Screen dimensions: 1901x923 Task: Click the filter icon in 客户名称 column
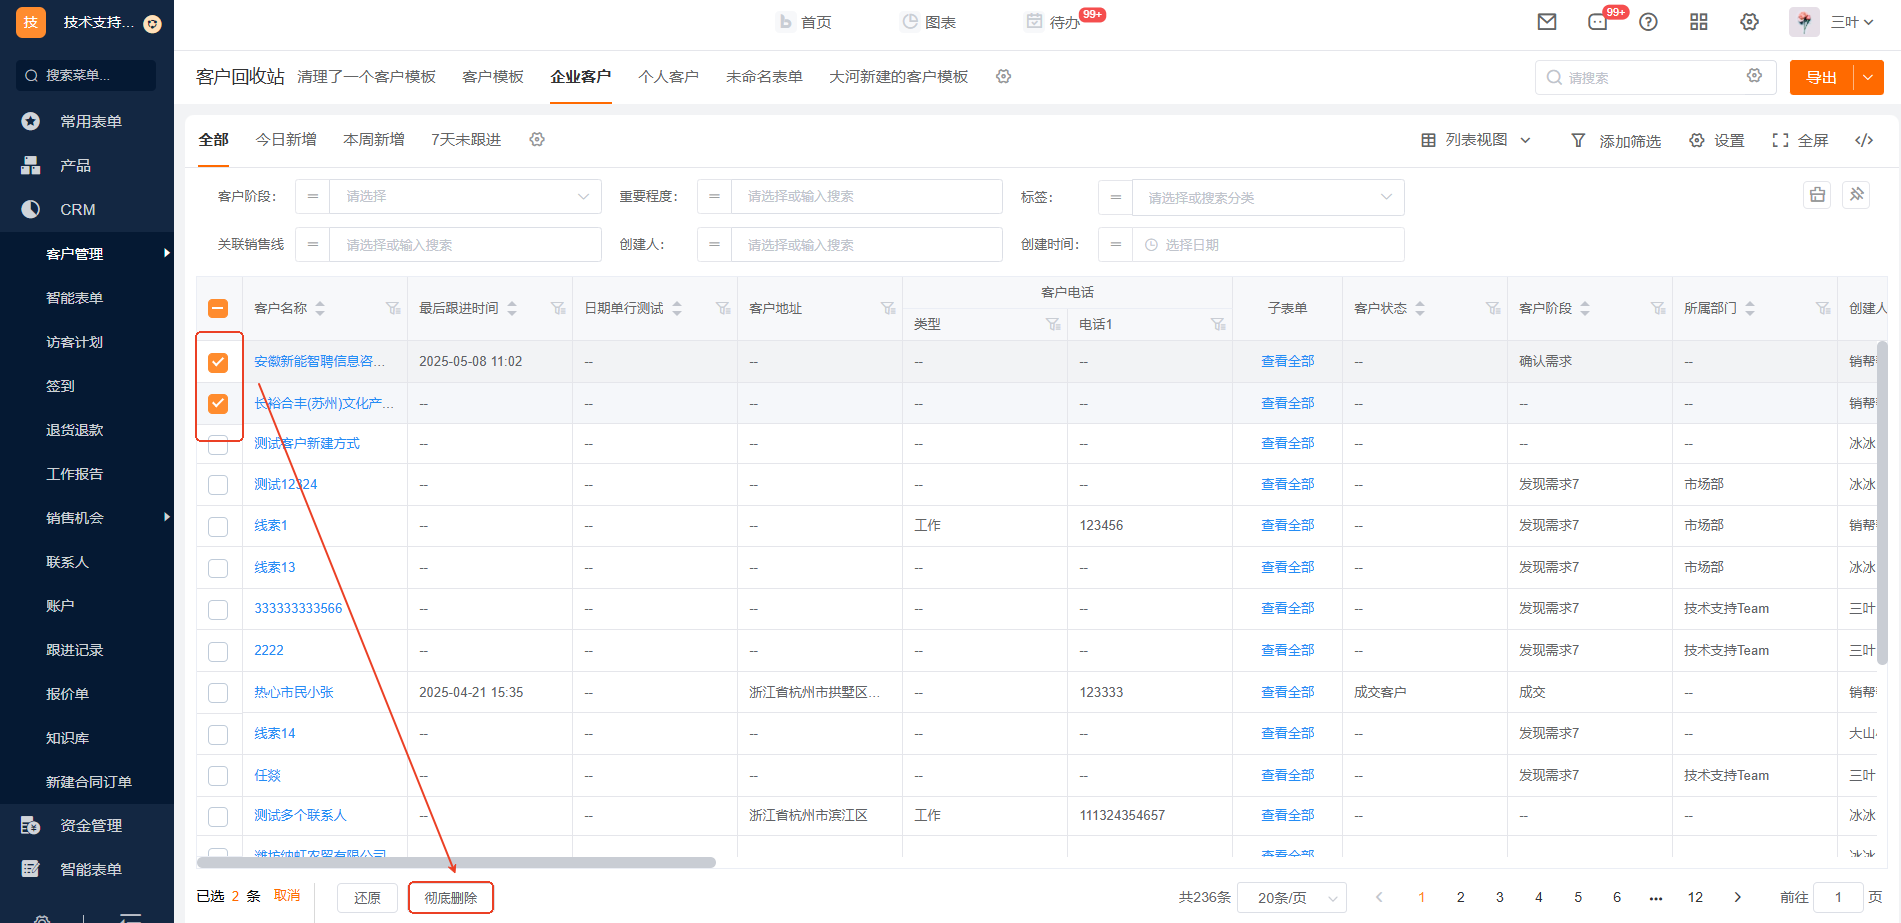click(393, 308)
